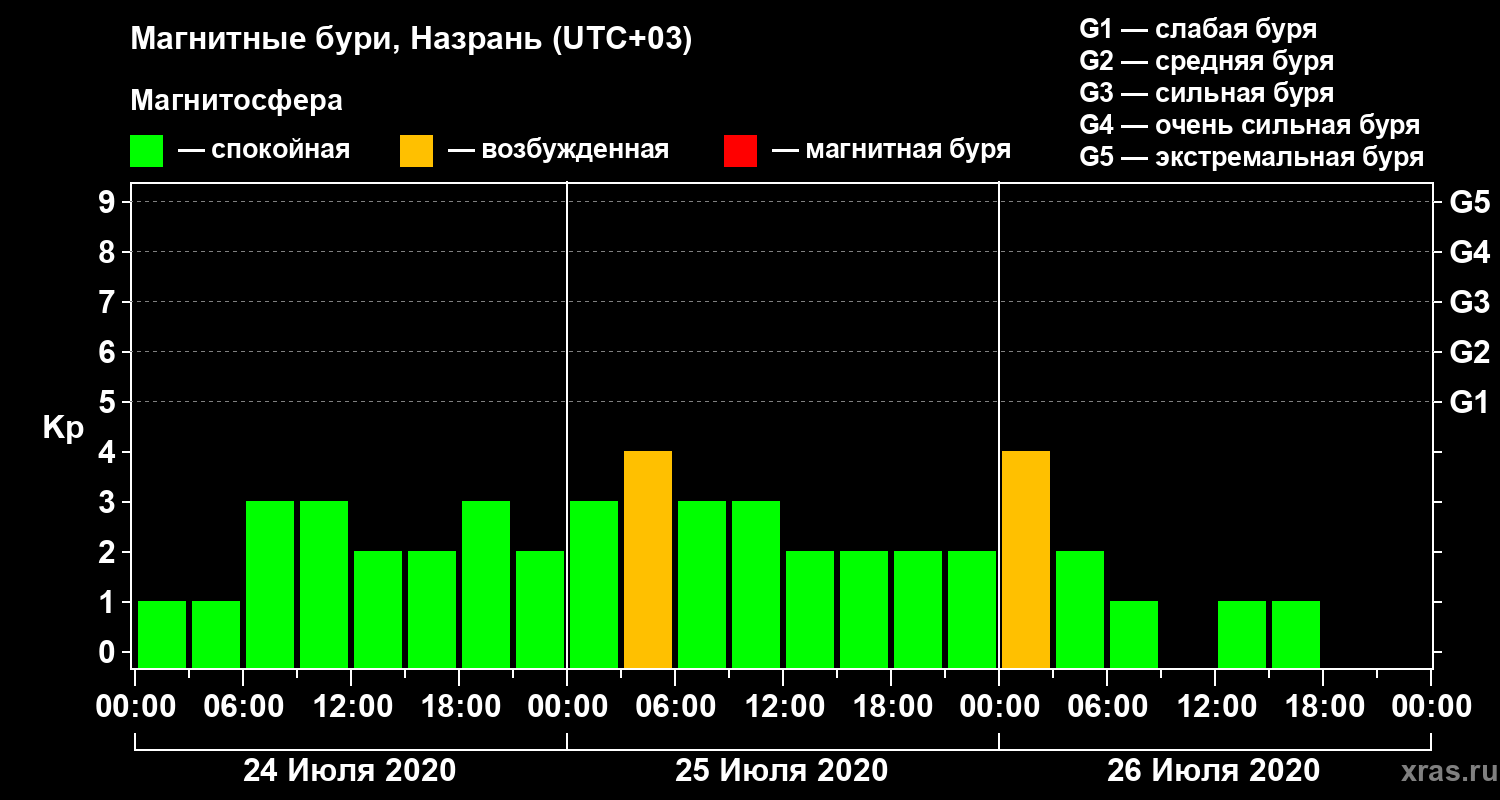This screenshot has width=1500, height=800.
Task: Click the last green bar of 26 July
Action: pyautogui.click(x=1296, y=634)
